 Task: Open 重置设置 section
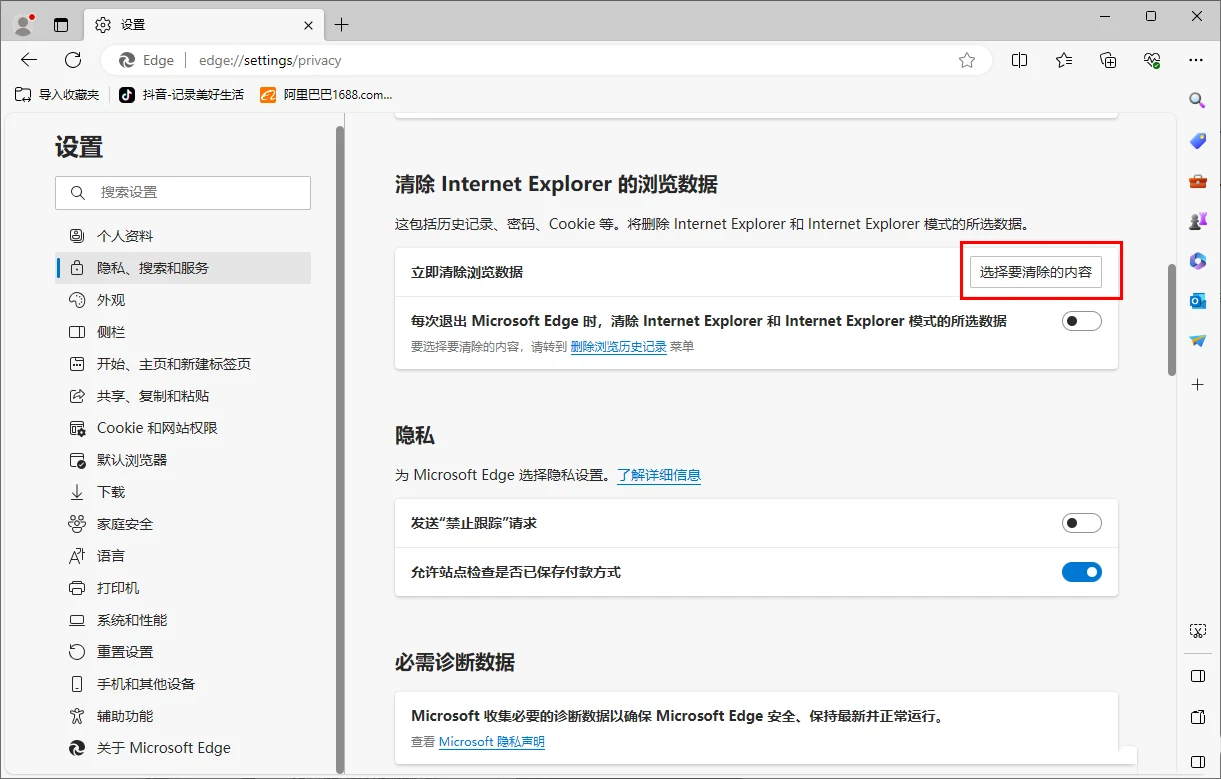point(183,652)
